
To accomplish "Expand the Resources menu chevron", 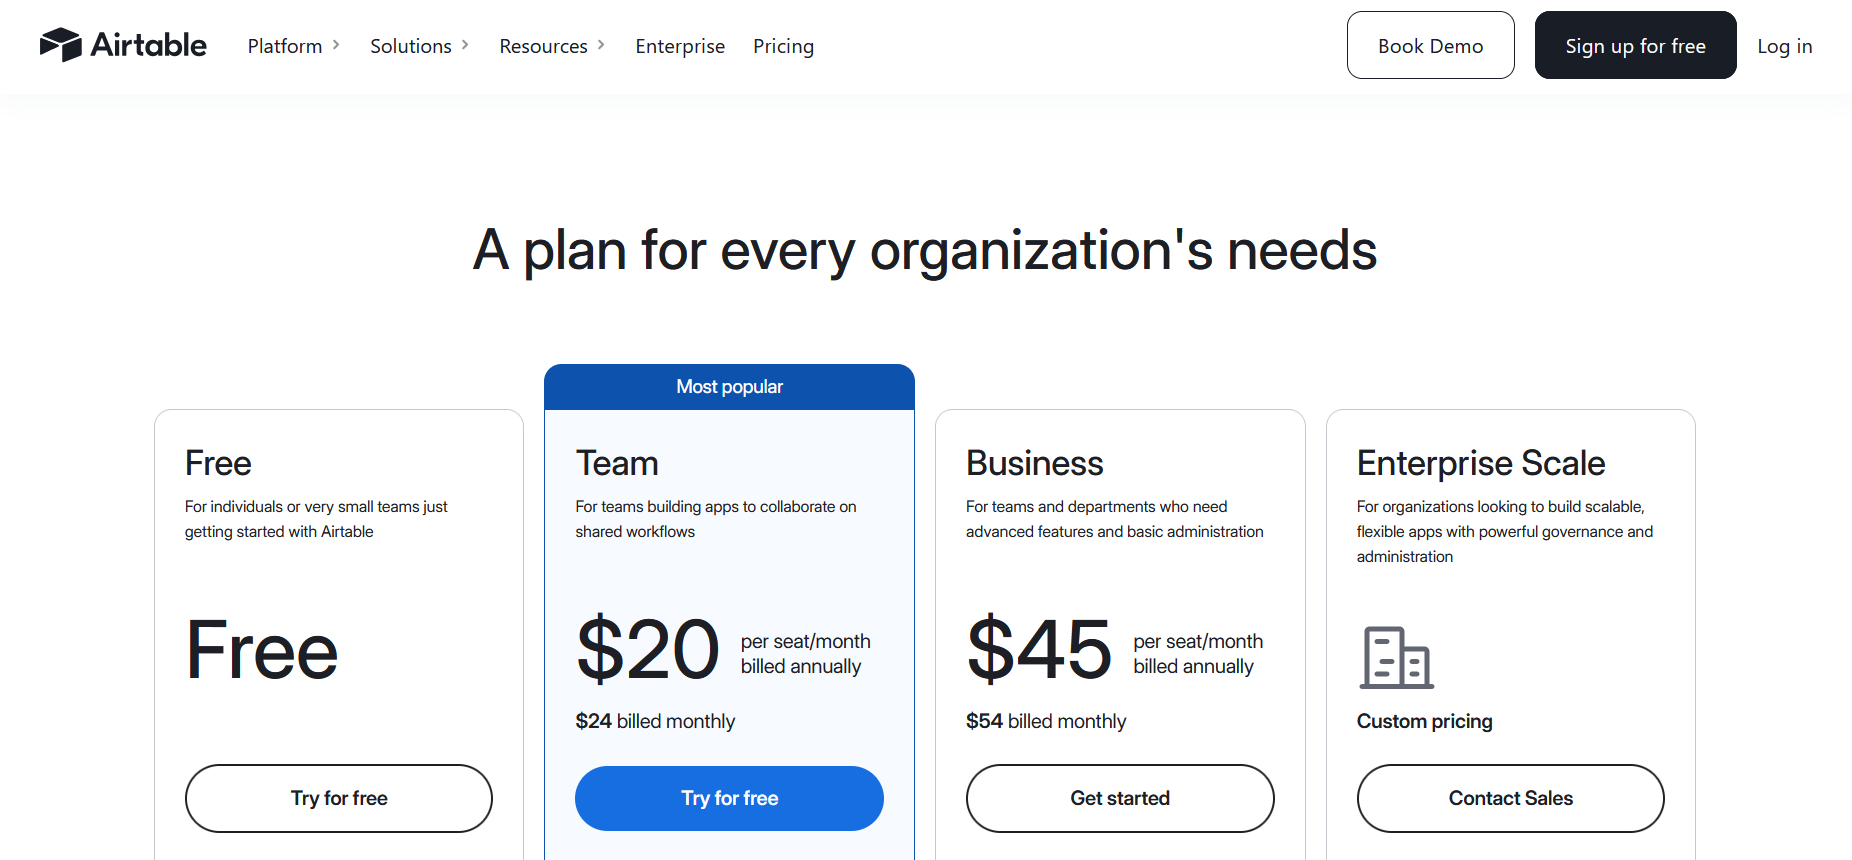I will click(601, 45).
